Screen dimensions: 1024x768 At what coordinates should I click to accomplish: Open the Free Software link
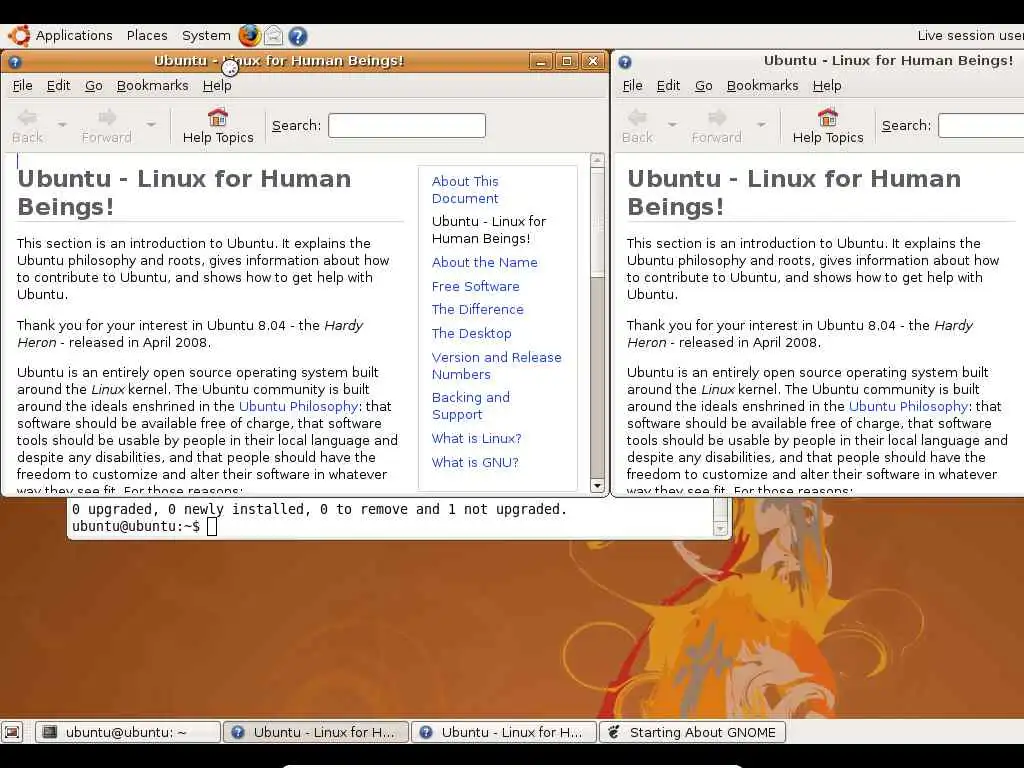(475, 286)
